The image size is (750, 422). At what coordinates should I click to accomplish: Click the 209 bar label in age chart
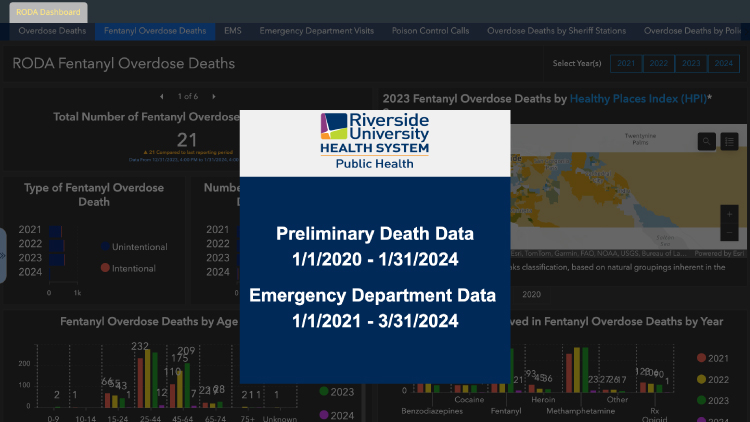[186, 351]
